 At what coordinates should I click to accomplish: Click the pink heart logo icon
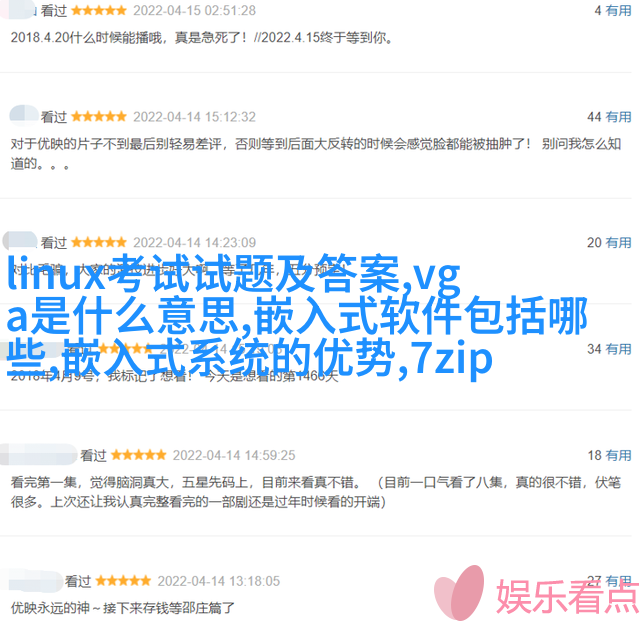(x=459, y=591)
